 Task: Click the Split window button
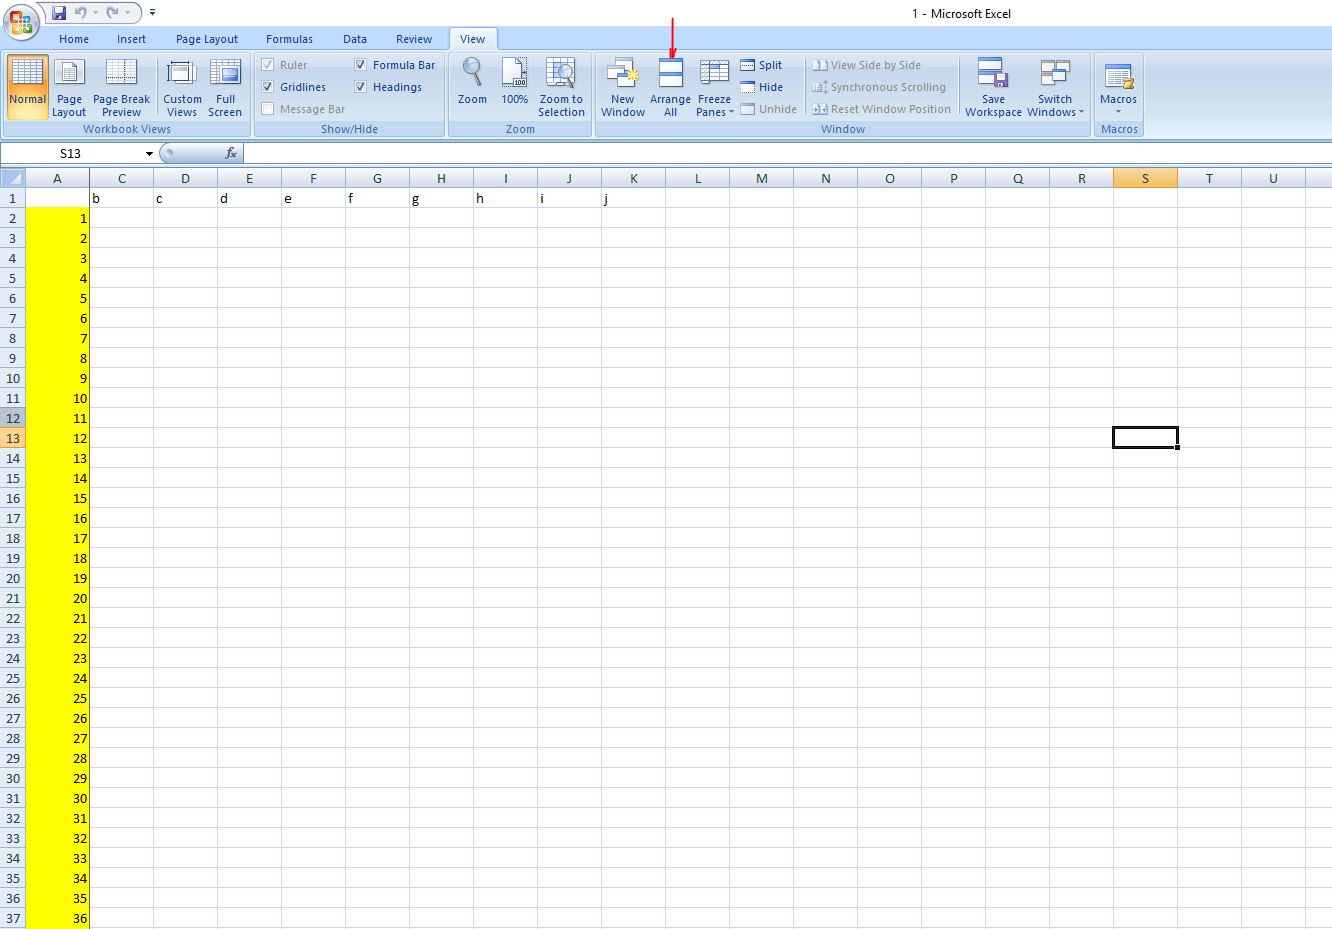[761, 65]
